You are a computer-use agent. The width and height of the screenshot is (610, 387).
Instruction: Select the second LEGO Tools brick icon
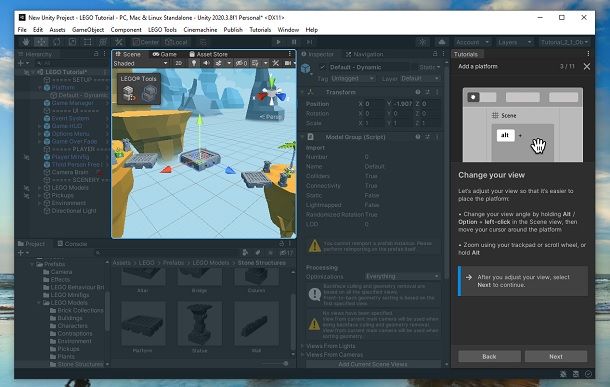coord(149,93)
